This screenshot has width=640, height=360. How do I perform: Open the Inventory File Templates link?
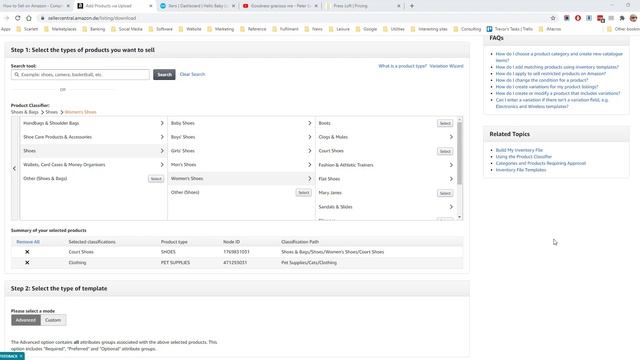(521, 170)
